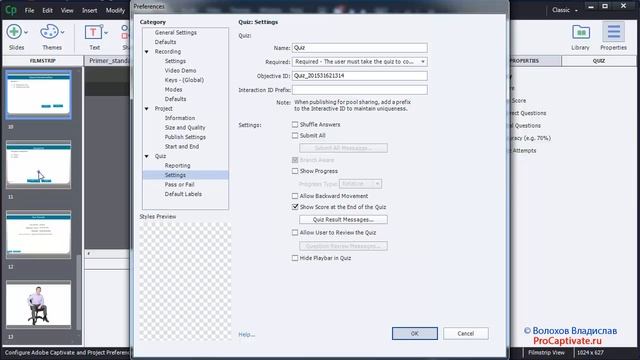Open the Library panel icon
The image size is (640, 360).
click(x=580, y=32)
